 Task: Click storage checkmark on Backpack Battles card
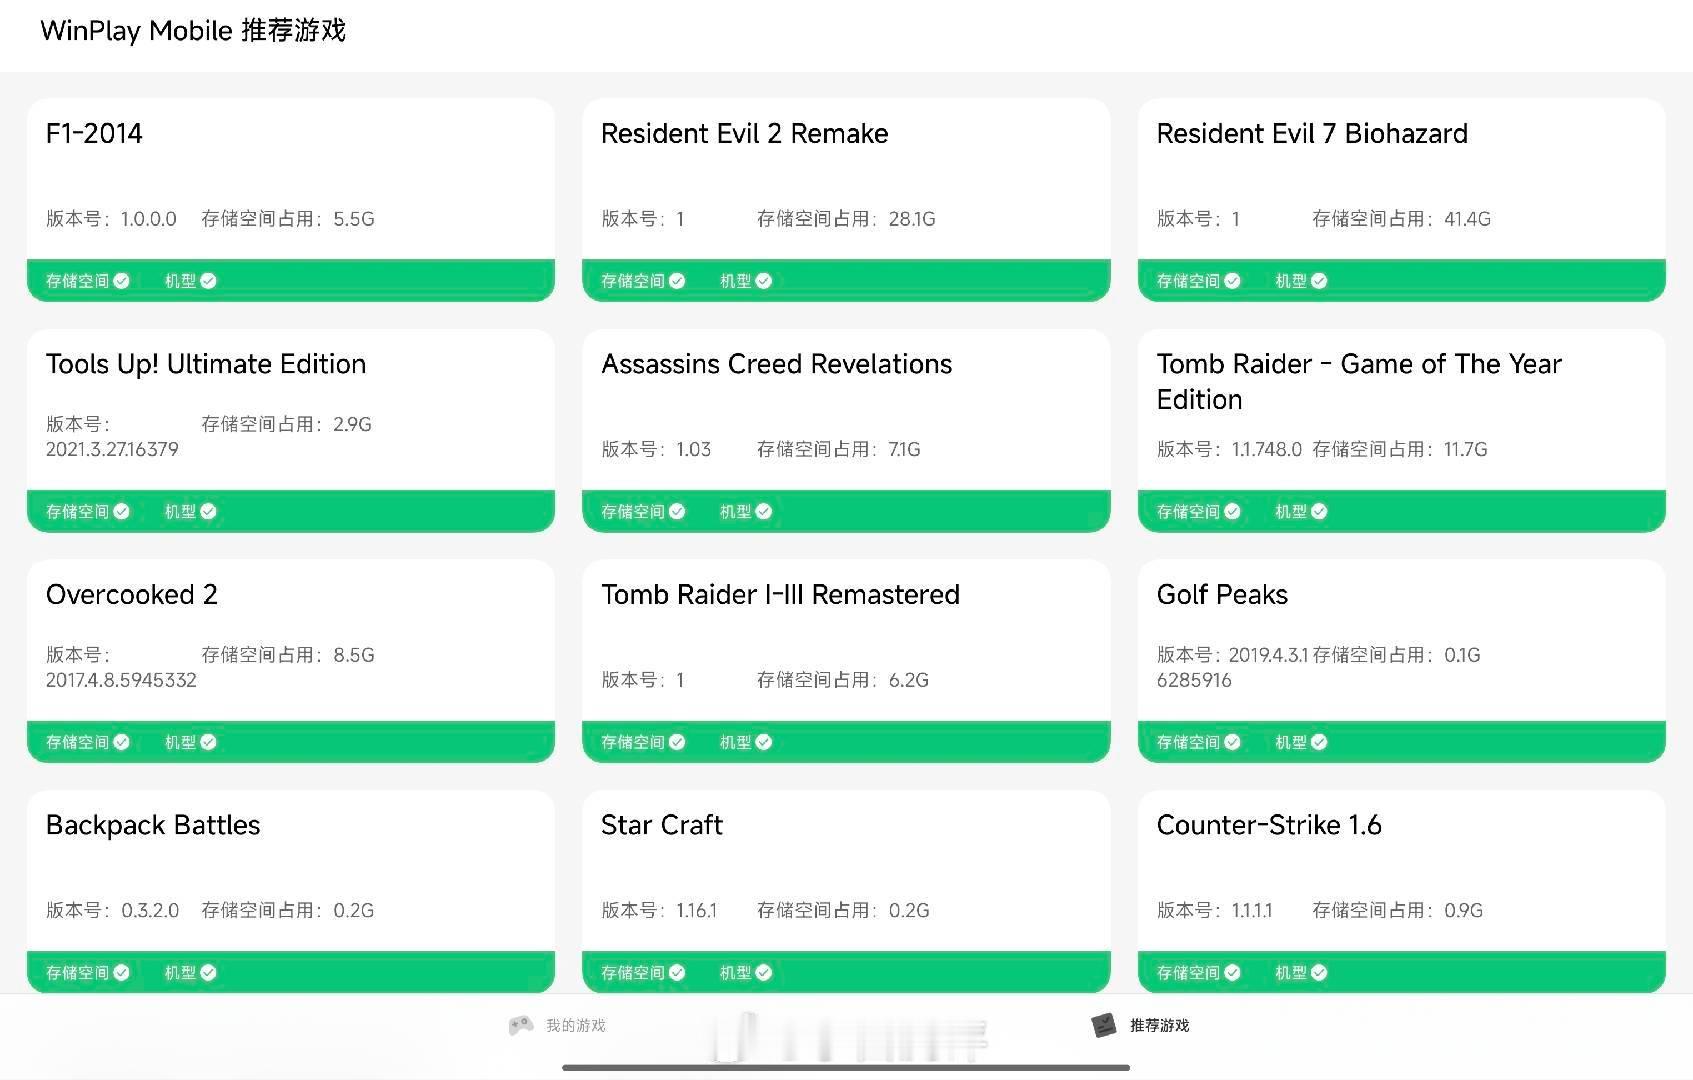(x=121, y=972)
